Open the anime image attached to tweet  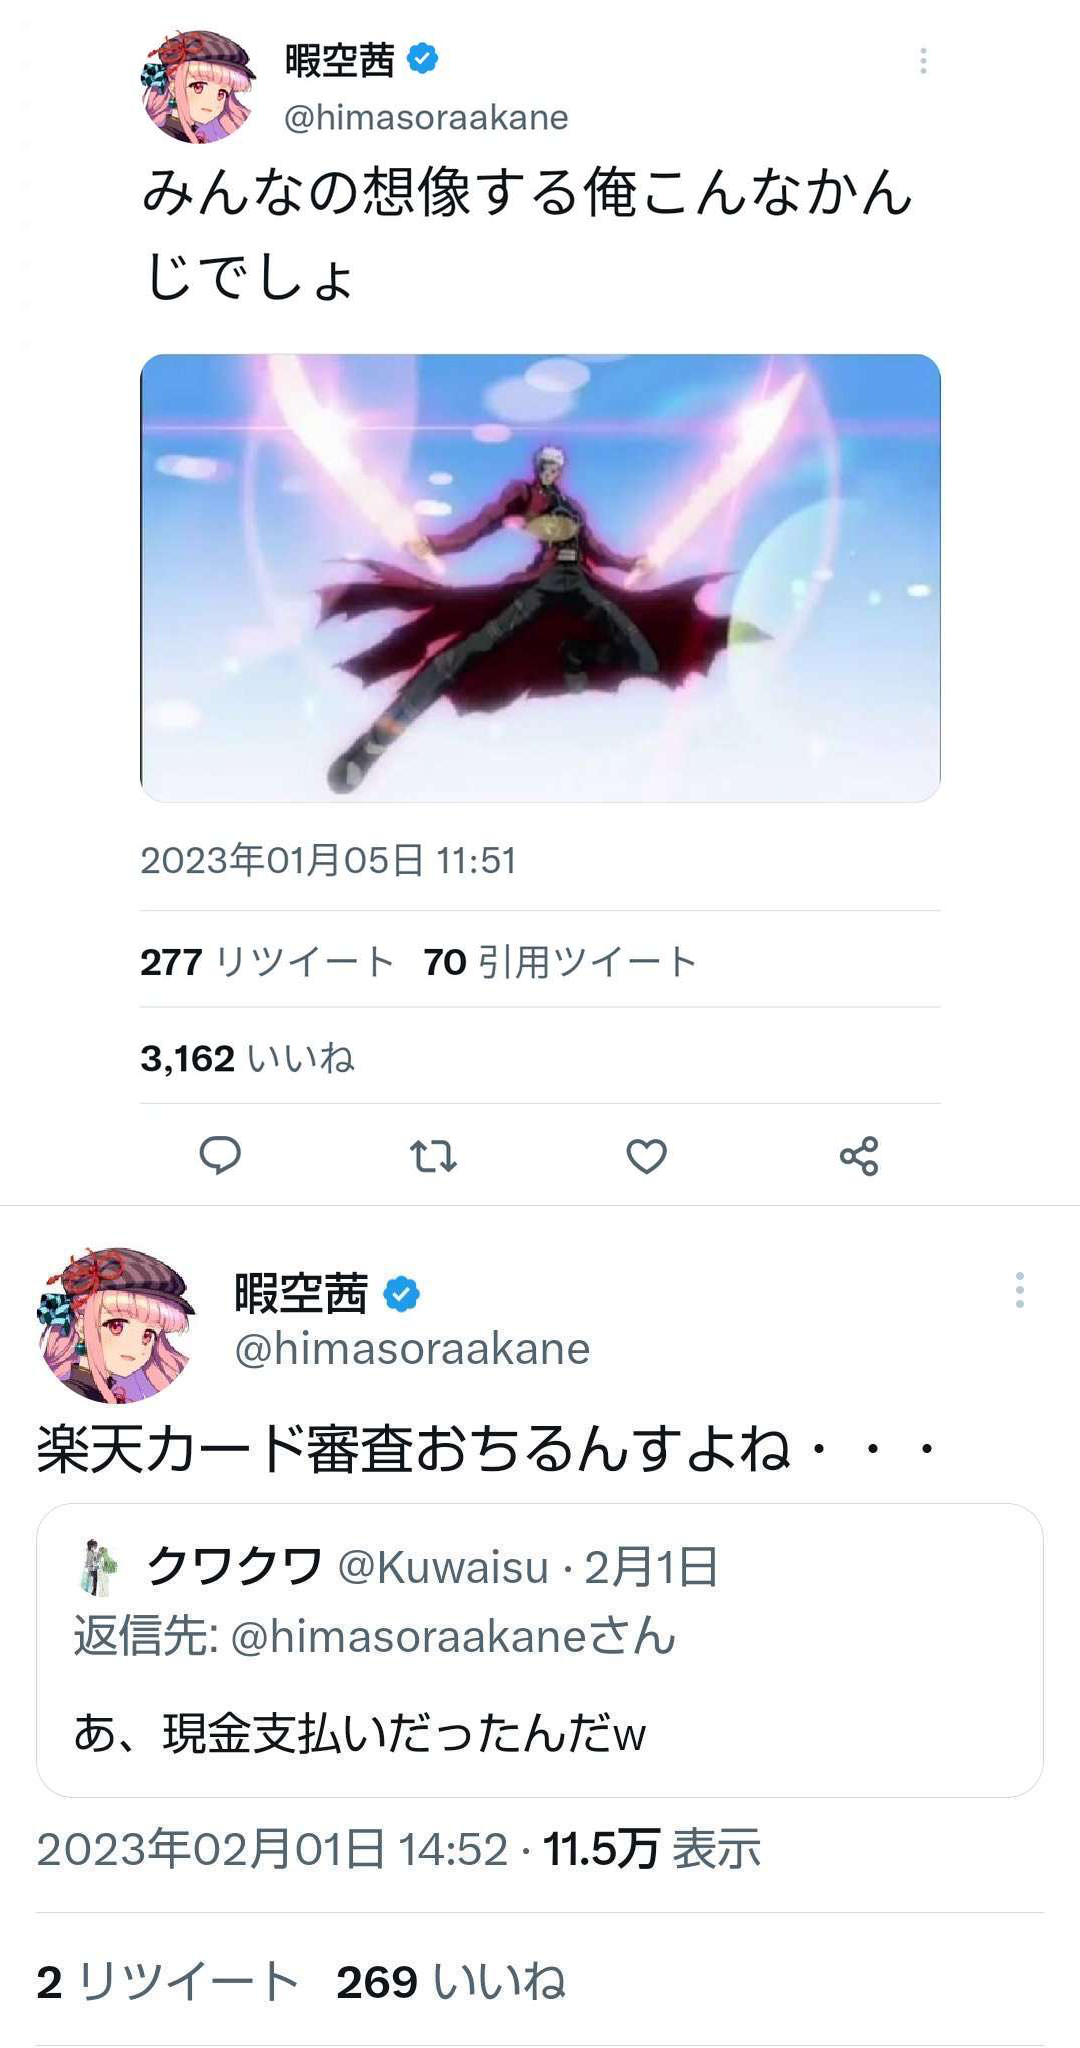pos(540,578)
